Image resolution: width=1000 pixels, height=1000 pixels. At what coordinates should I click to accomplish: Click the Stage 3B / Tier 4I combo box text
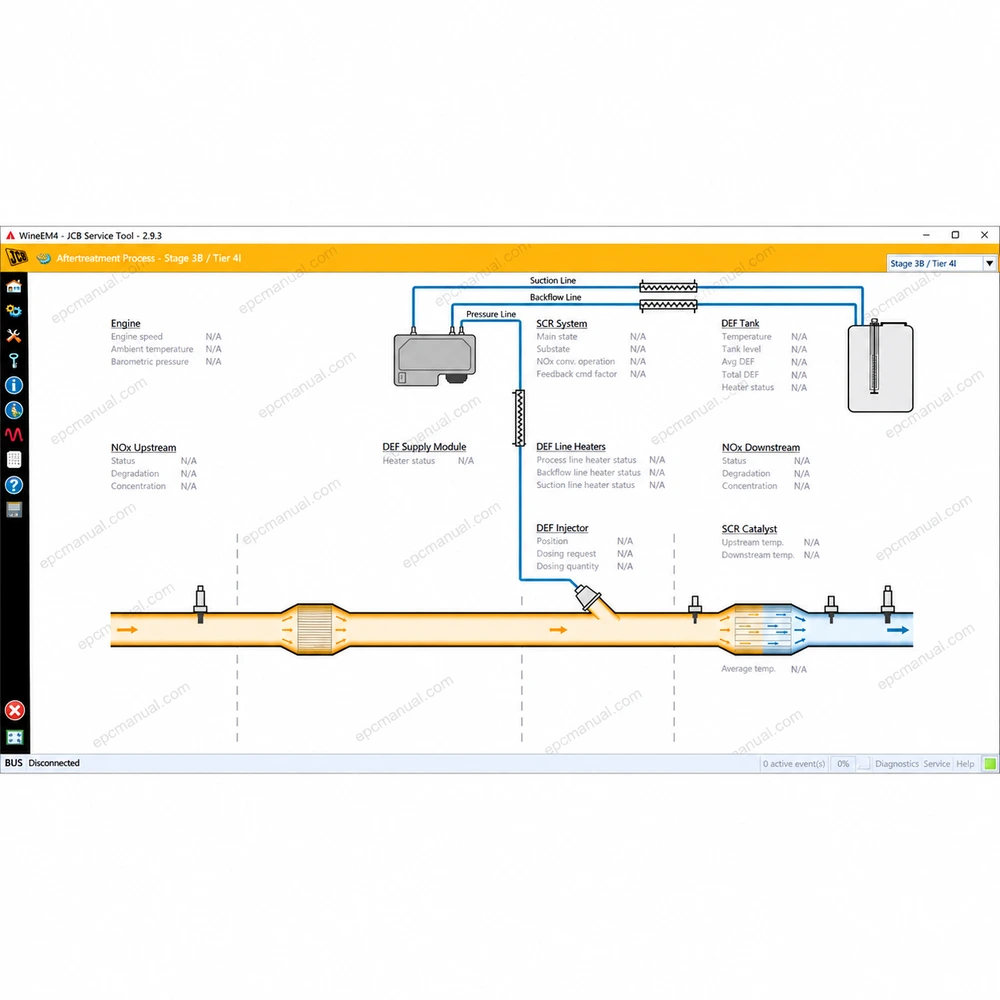pyautogui.click(x=923, y=263)
